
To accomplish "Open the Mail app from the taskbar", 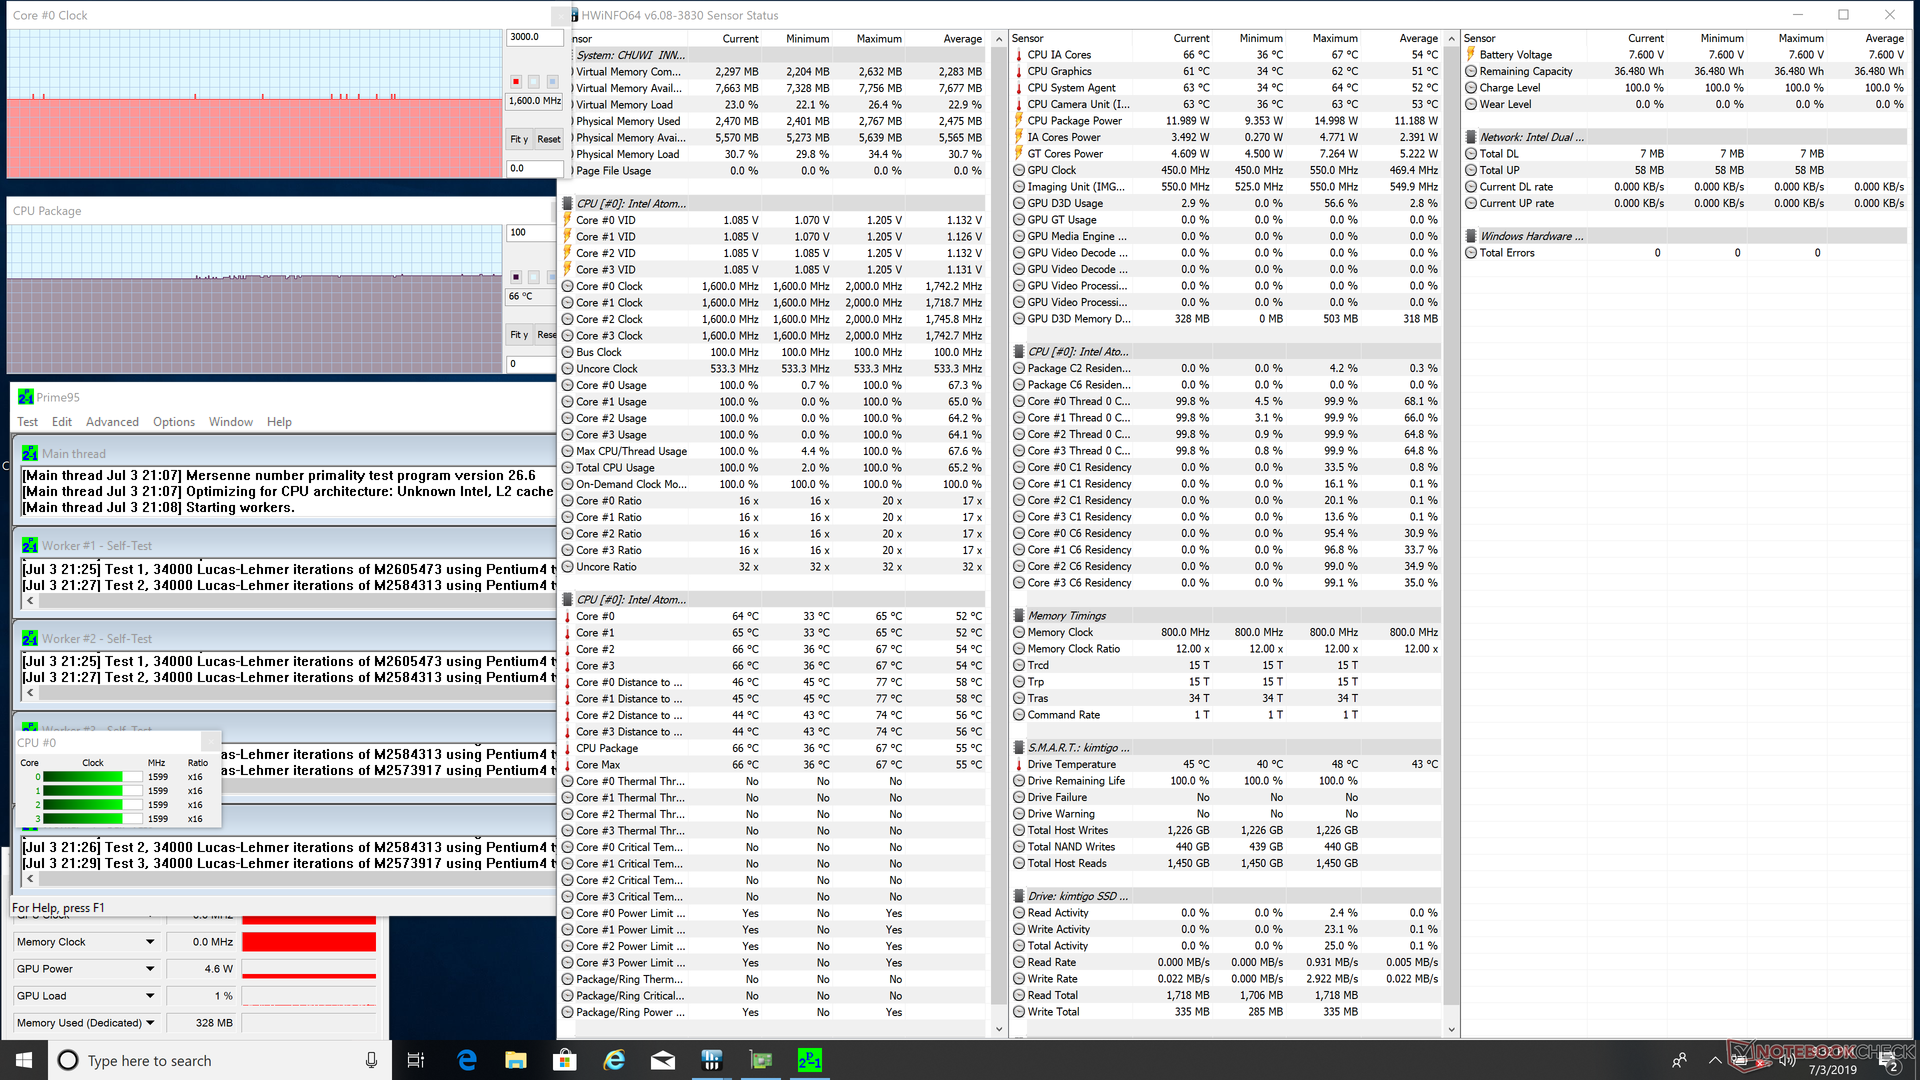I will [x=663, y=1060].
